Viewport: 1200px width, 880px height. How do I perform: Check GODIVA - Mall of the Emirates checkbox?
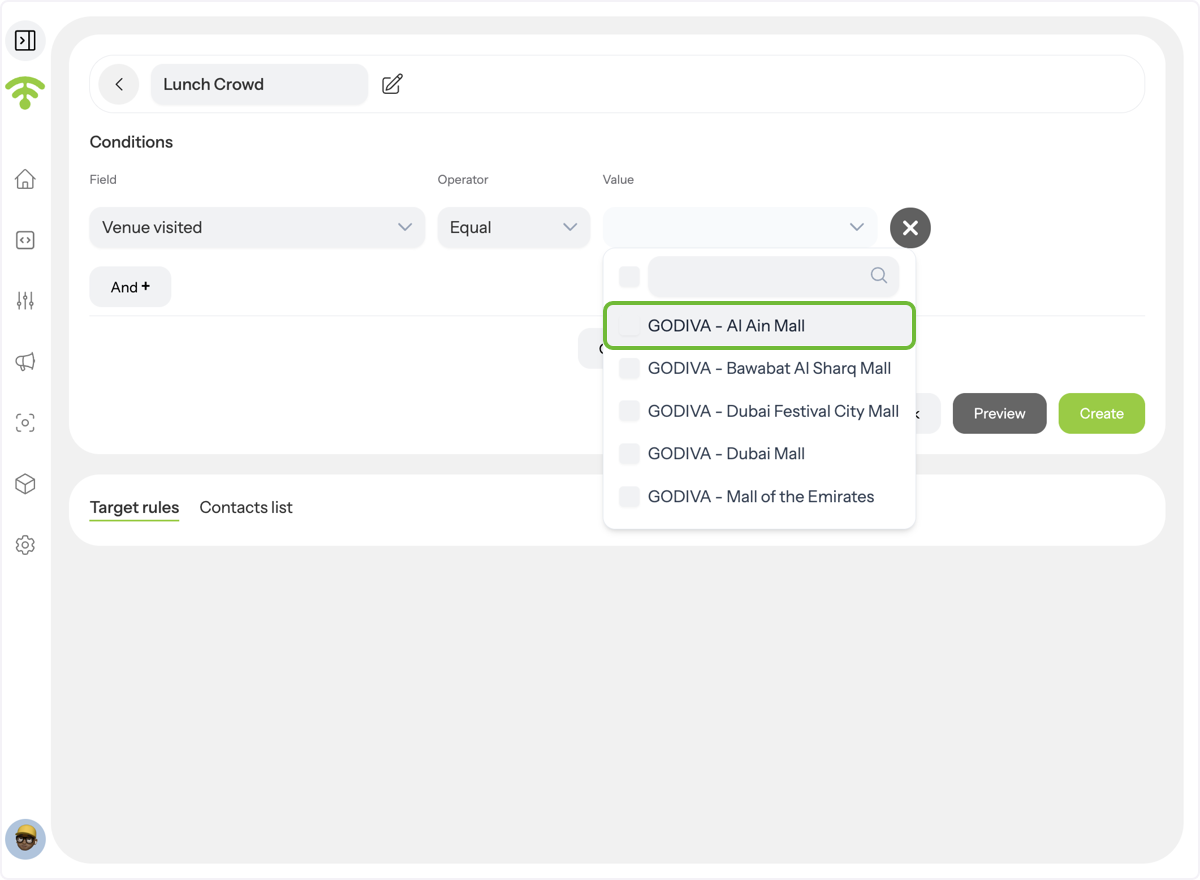(629, 497)
